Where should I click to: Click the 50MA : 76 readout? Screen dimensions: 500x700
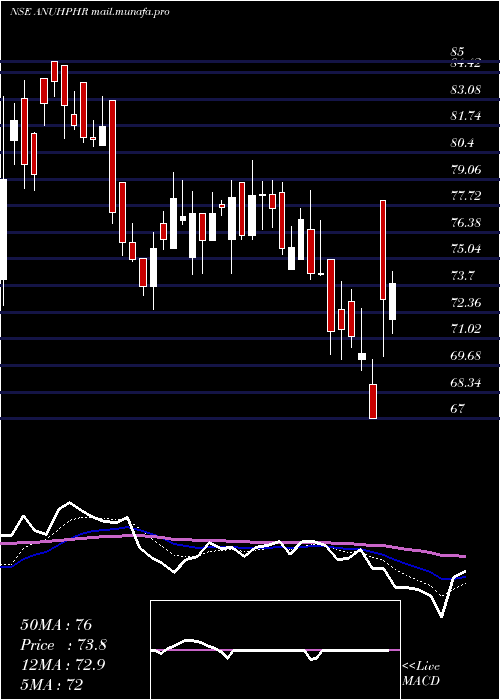coord(56,625)
